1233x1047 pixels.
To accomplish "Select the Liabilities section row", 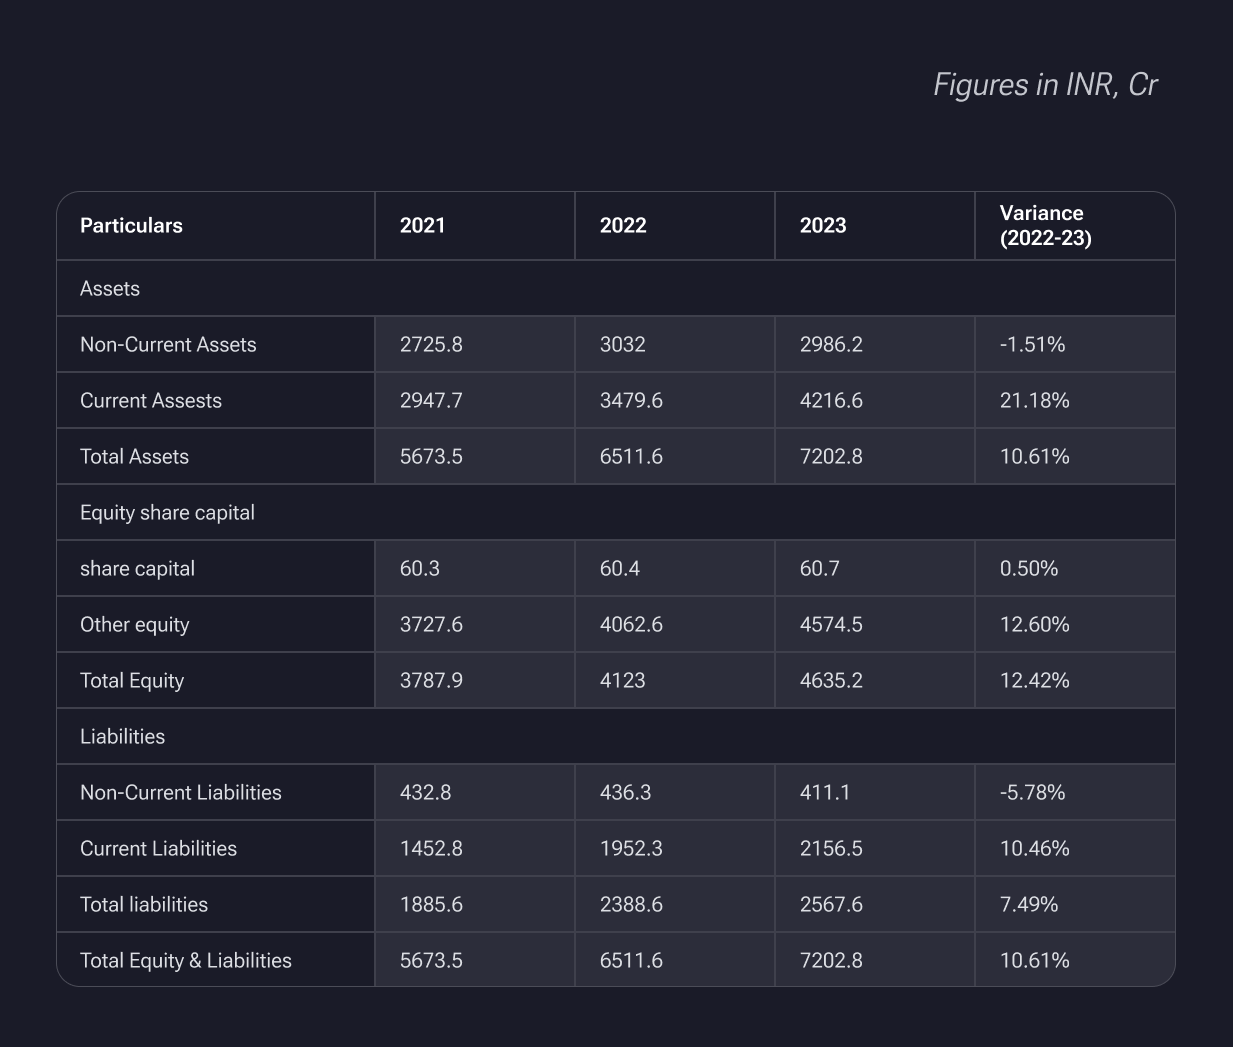I will pos(122,737).
